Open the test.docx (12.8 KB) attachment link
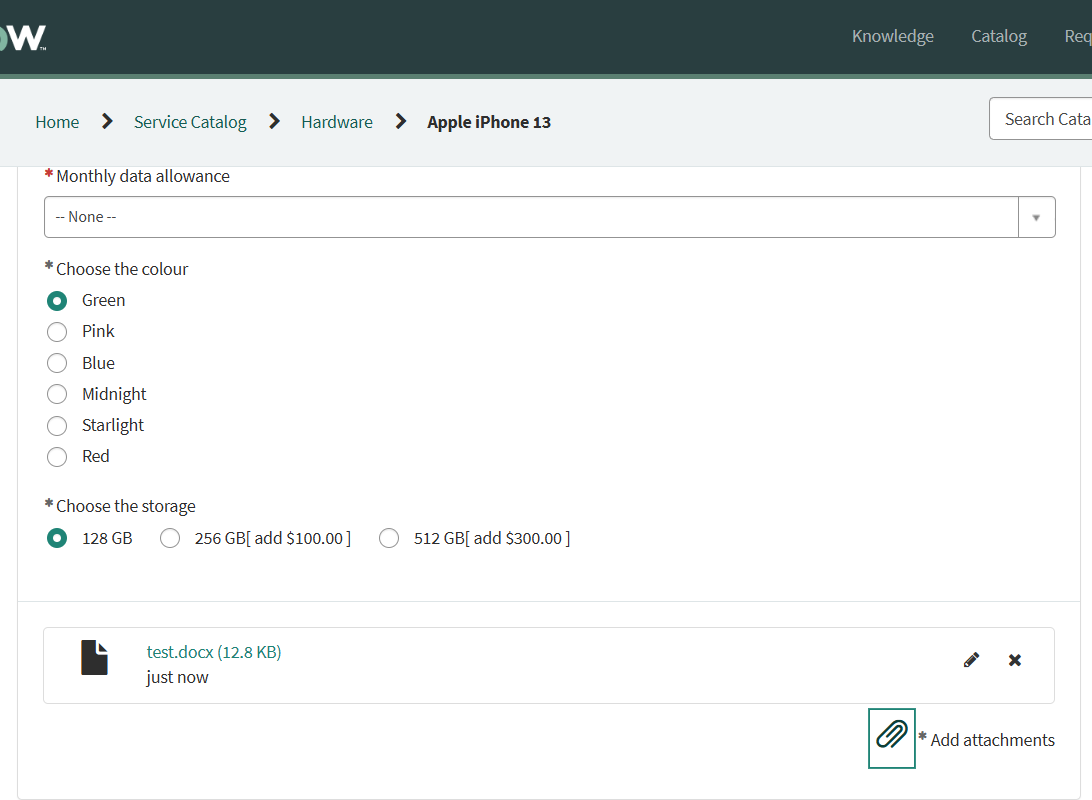The image size is (1092, 800). 214,652
